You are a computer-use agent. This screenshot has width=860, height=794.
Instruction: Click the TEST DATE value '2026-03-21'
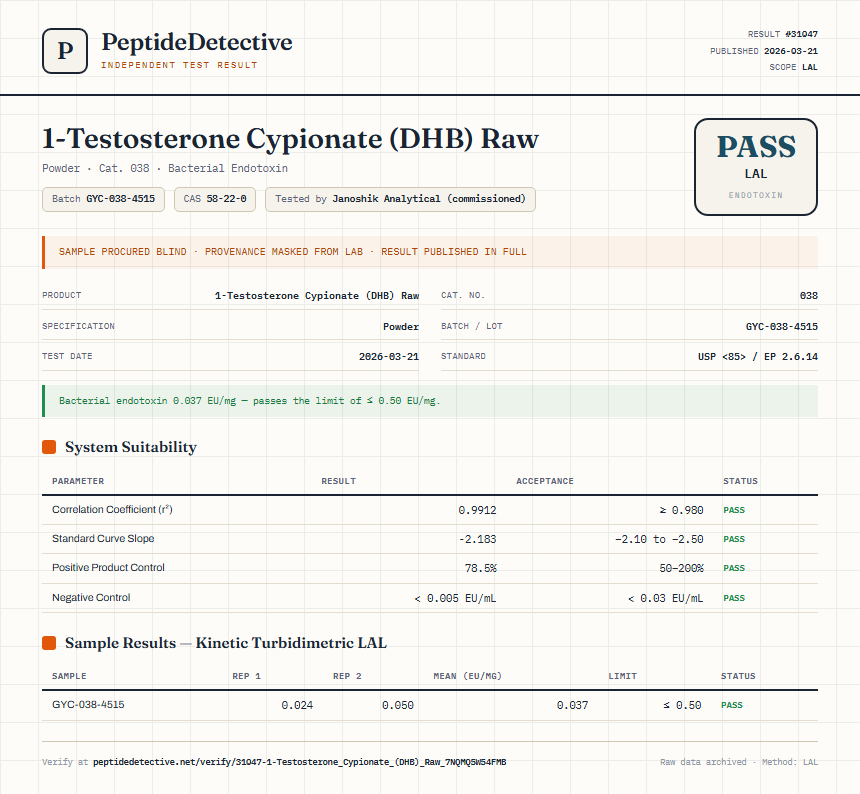tap(389, 356)
